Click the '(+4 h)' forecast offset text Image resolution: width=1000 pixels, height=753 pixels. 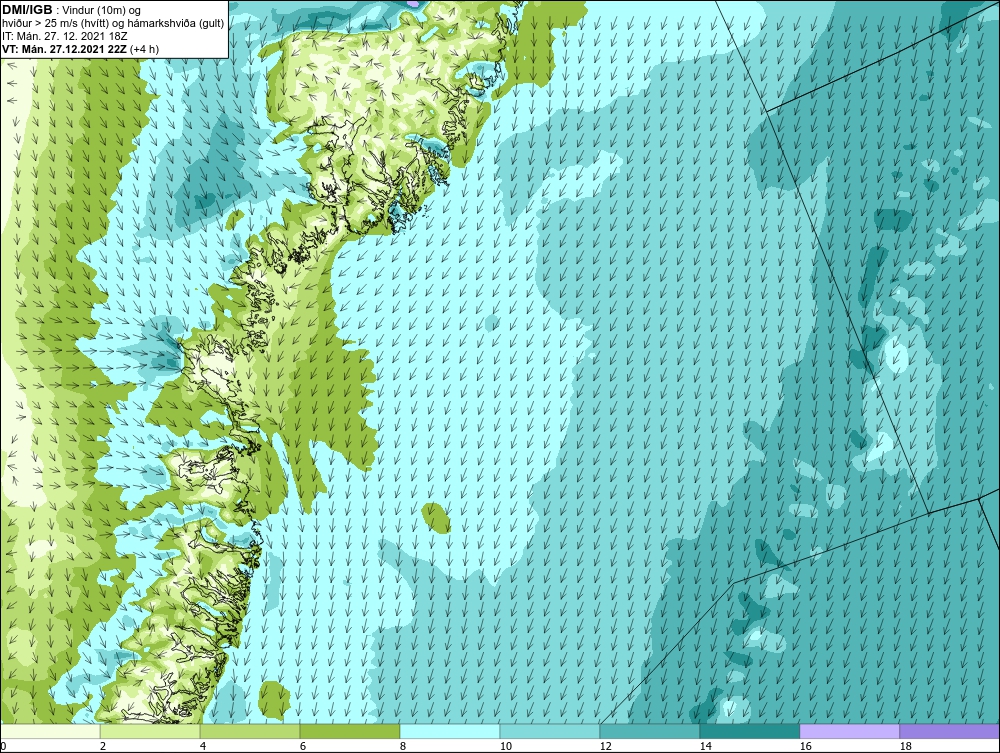[x=144, y=49]
